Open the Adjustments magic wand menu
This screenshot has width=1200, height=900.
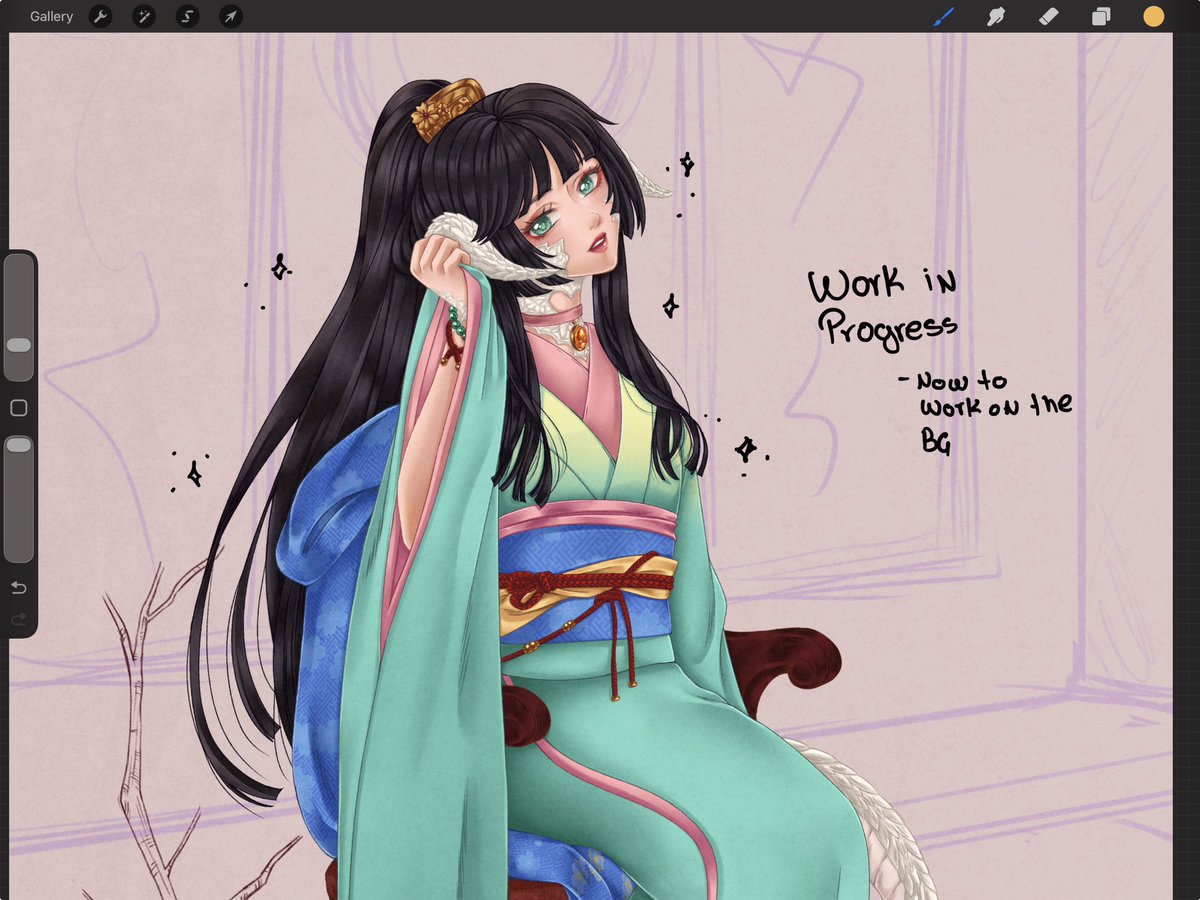coord(144,17)
